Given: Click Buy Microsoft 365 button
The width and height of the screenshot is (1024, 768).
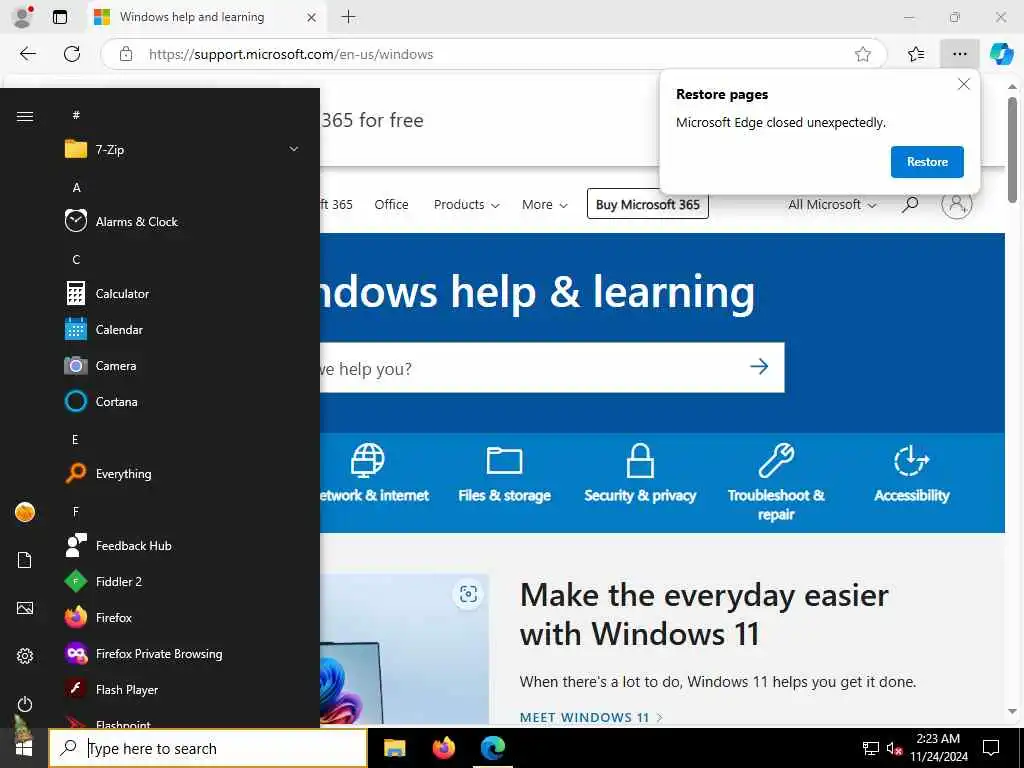Looking at the screenshot, I should coord(647,204).
